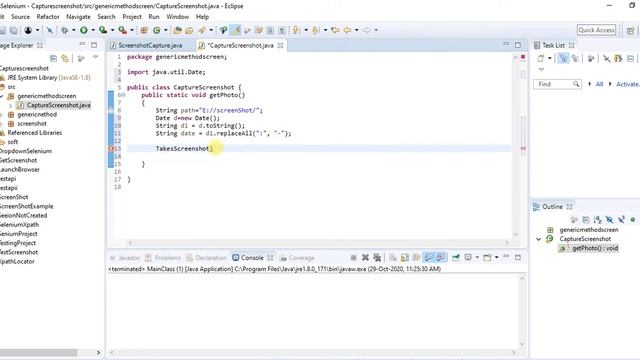Open dropdown arrow next to Back arrow
This screenshot has height=360, width=640.
[356, 30]
